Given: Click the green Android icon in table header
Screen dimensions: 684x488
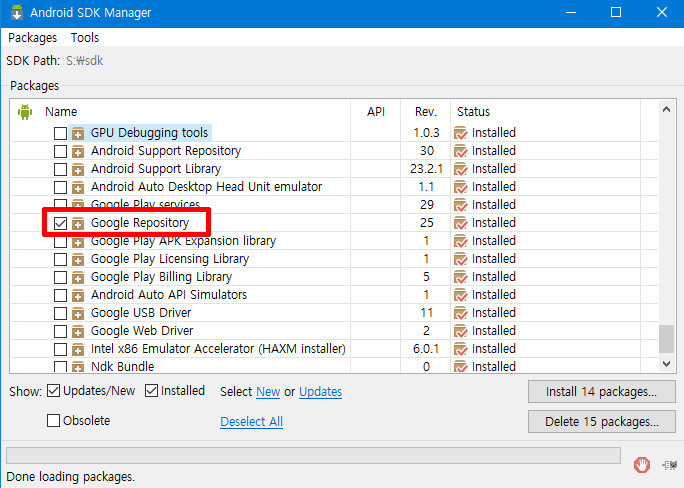Looking at the screenshot, I should 25,112.
